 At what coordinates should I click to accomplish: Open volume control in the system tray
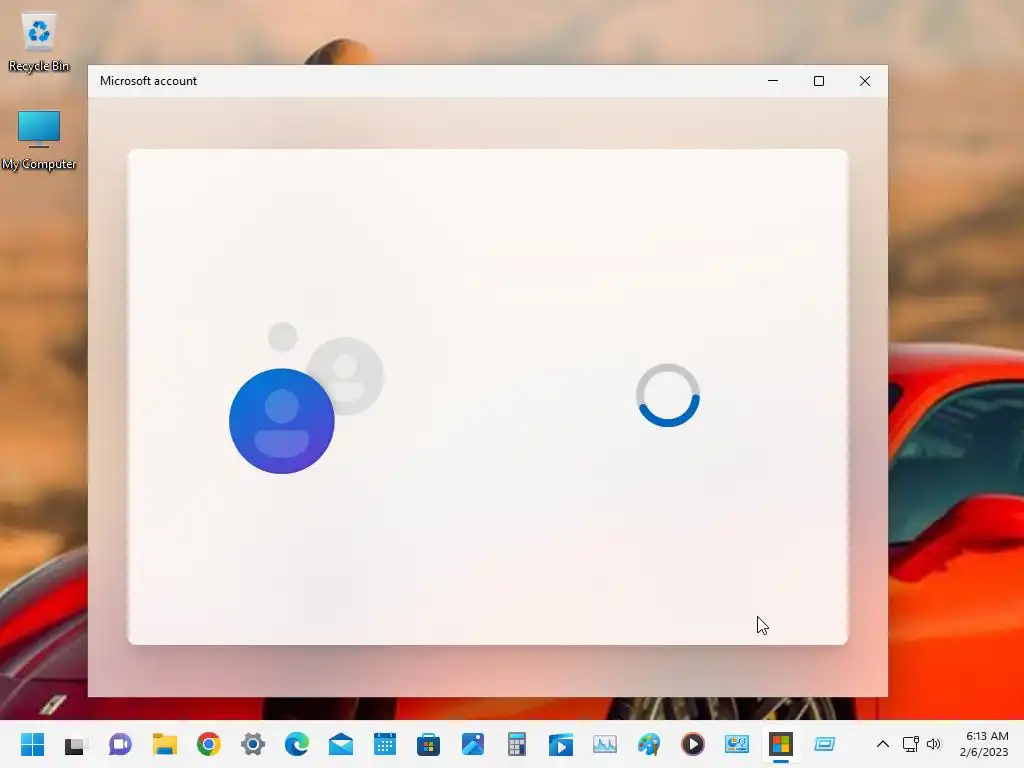[x=934, y=744]
